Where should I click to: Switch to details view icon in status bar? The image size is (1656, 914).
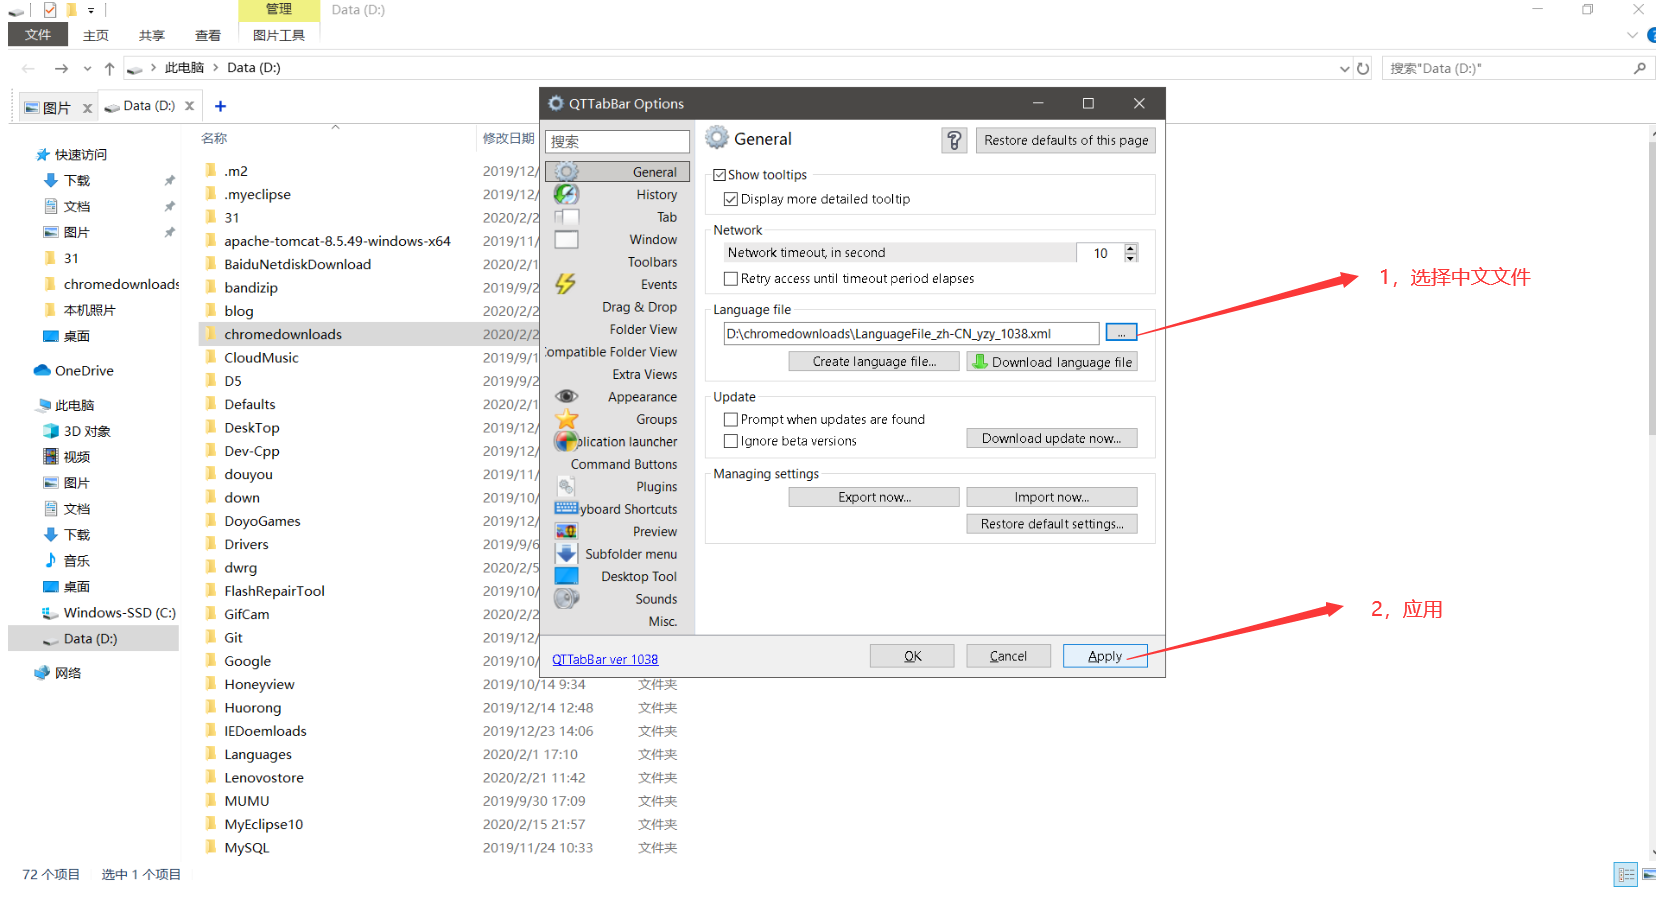1626,874
